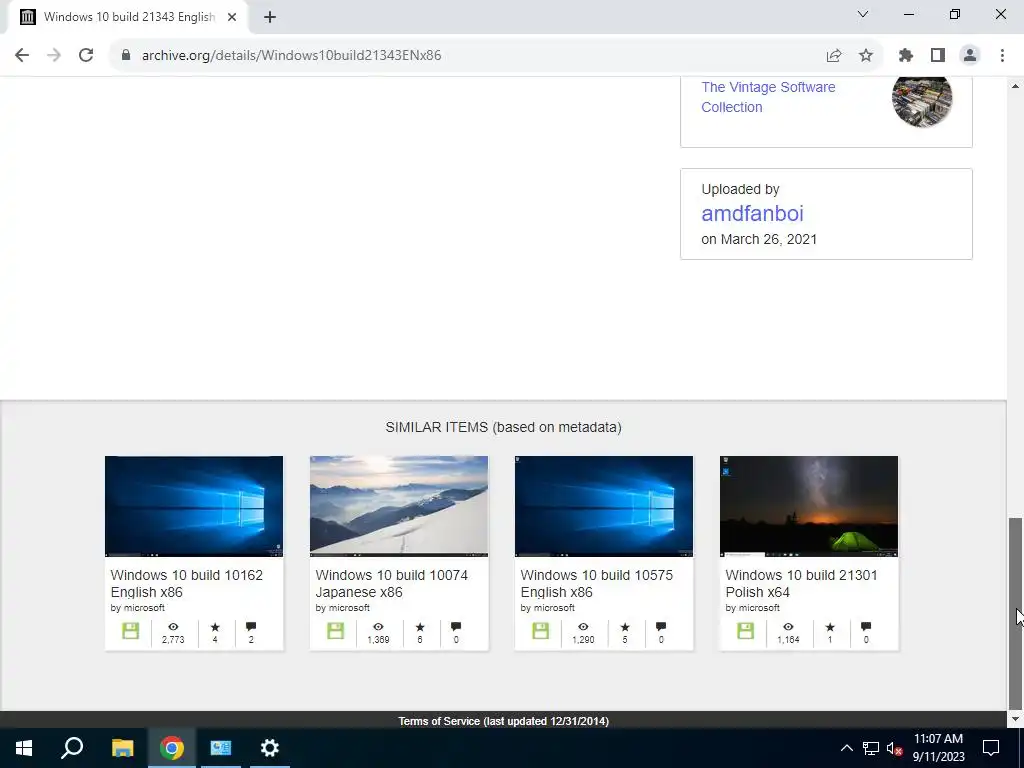Click software floppy icon on build 10162 card
Viewport: 1024px width, 768px height.
click(131, 630)
